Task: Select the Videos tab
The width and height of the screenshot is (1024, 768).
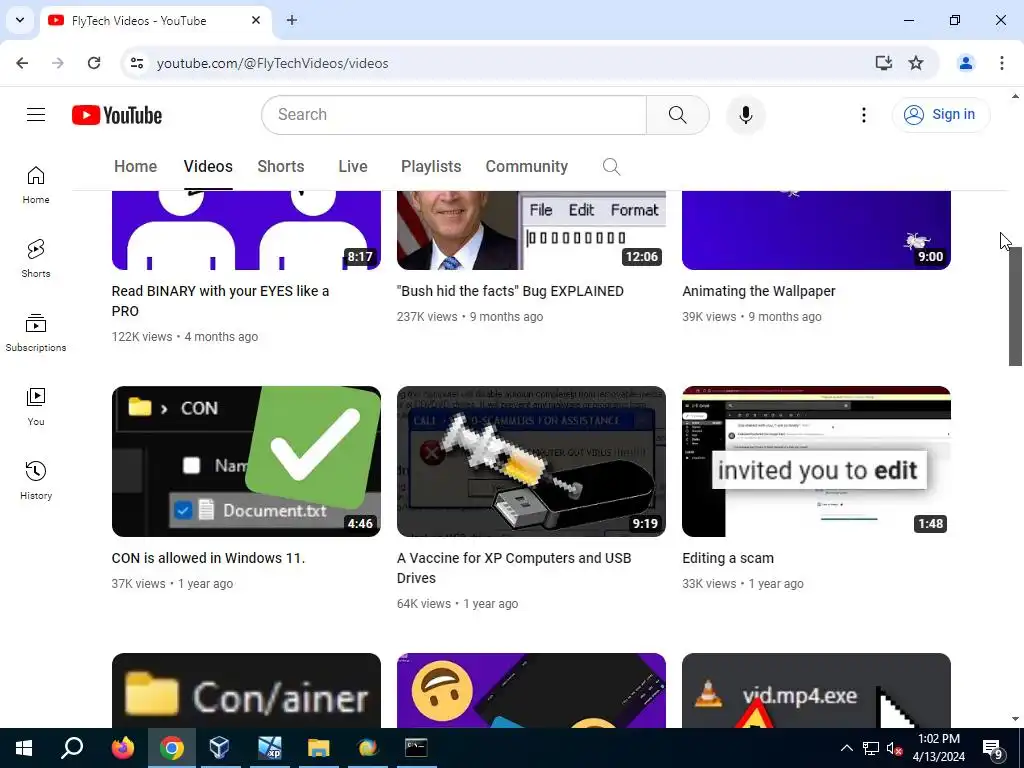Action: [x=208, y=167]
